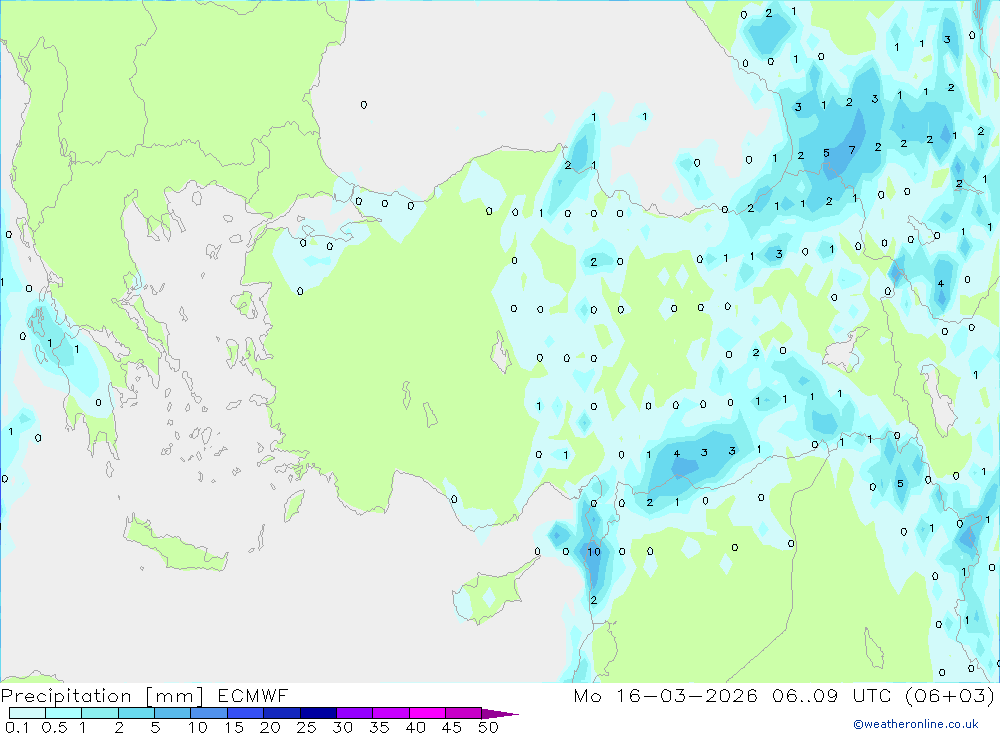This screenshot has width=1000, height=733.
Task: Select the 5–10 mm legend color swatch
Action: tap(172, 713)
